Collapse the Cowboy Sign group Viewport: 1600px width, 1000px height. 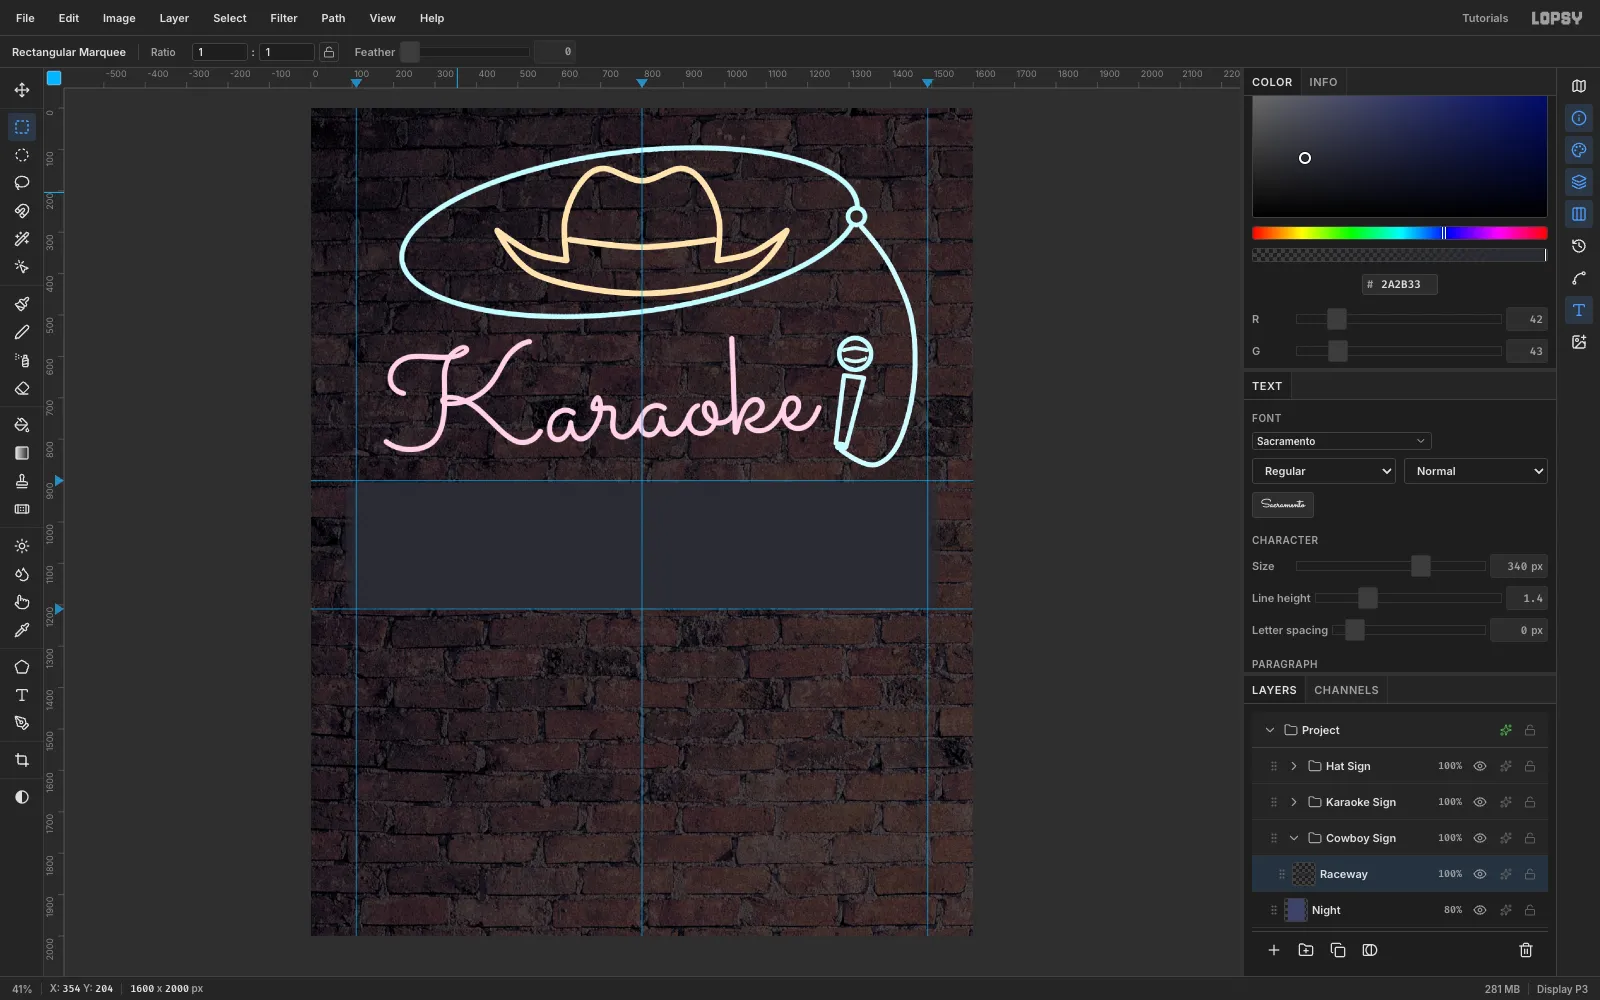1294,838
